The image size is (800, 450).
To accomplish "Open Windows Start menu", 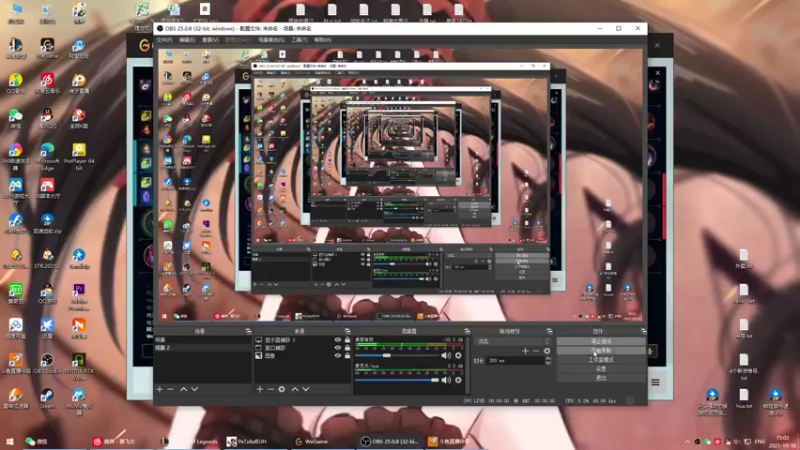I will pyautogui.click(x=9, y=442).
